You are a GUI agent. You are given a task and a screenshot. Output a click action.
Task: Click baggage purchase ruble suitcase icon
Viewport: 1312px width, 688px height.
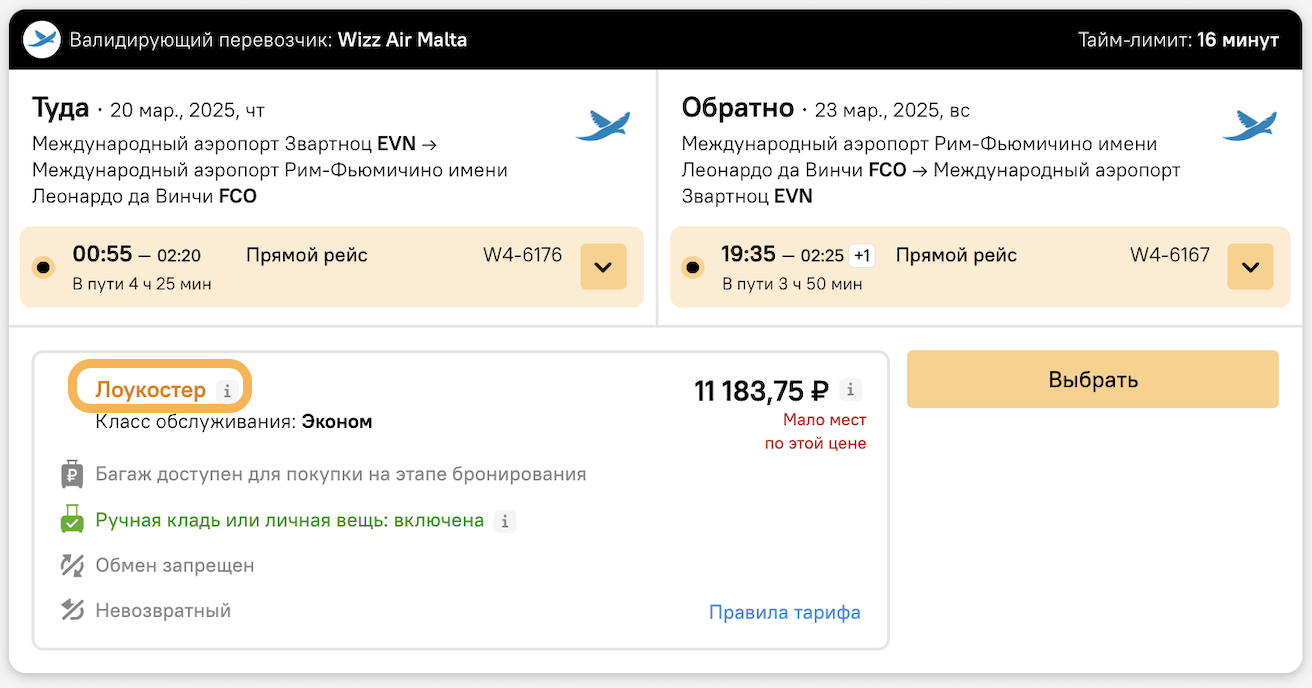click(72, 474)
